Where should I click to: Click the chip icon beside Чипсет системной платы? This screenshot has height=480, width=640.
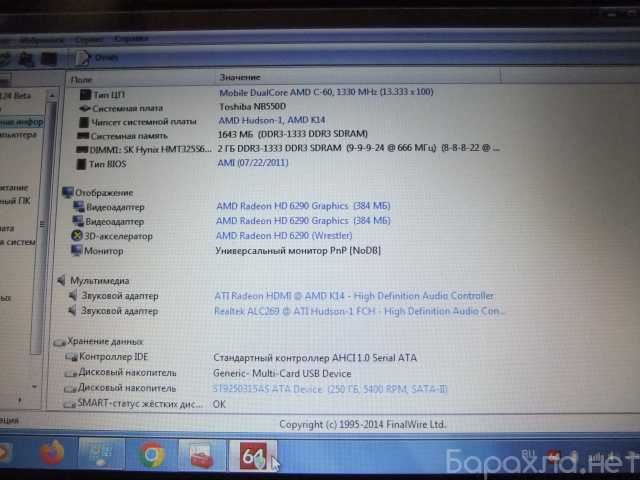click(84, 122)
